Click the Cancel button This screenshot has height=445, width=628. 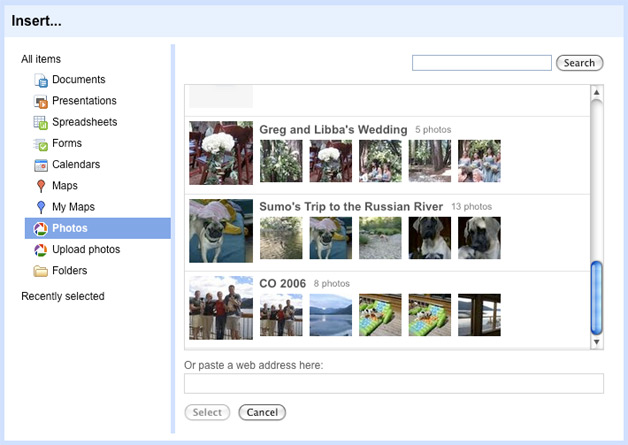point(262,412)
